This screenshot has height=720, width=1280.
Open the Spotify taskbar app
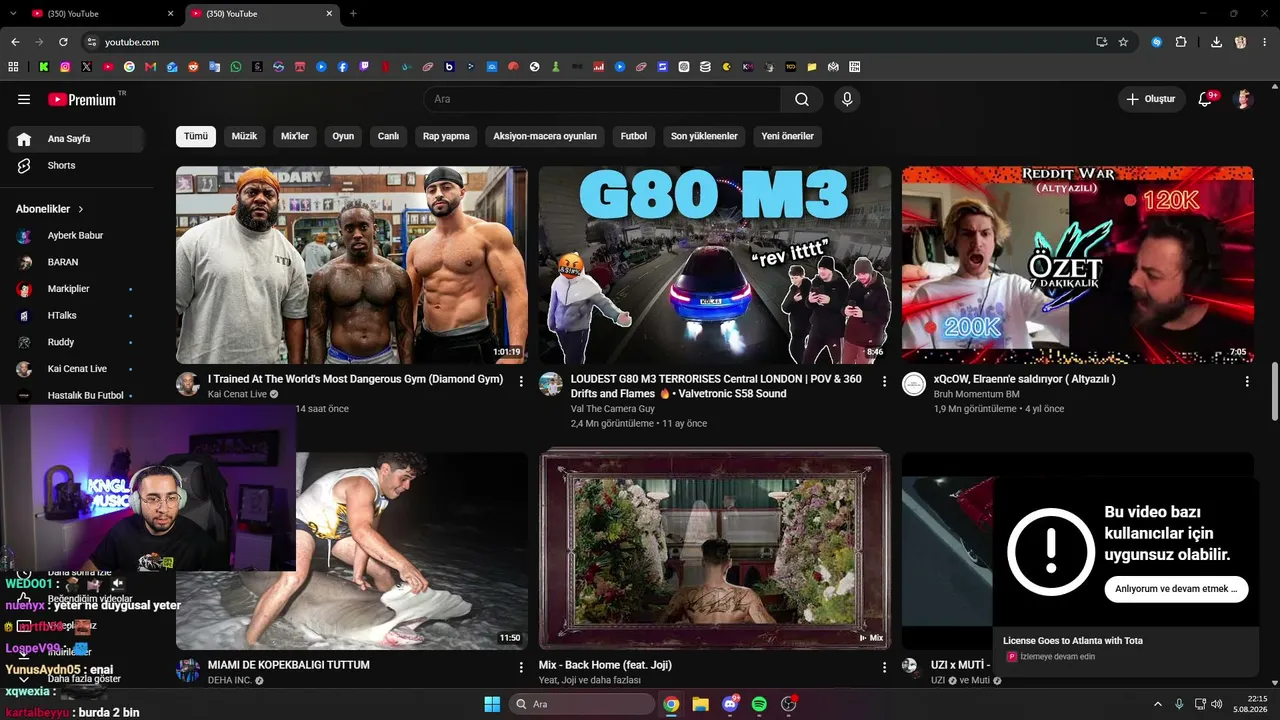point(759,704)
